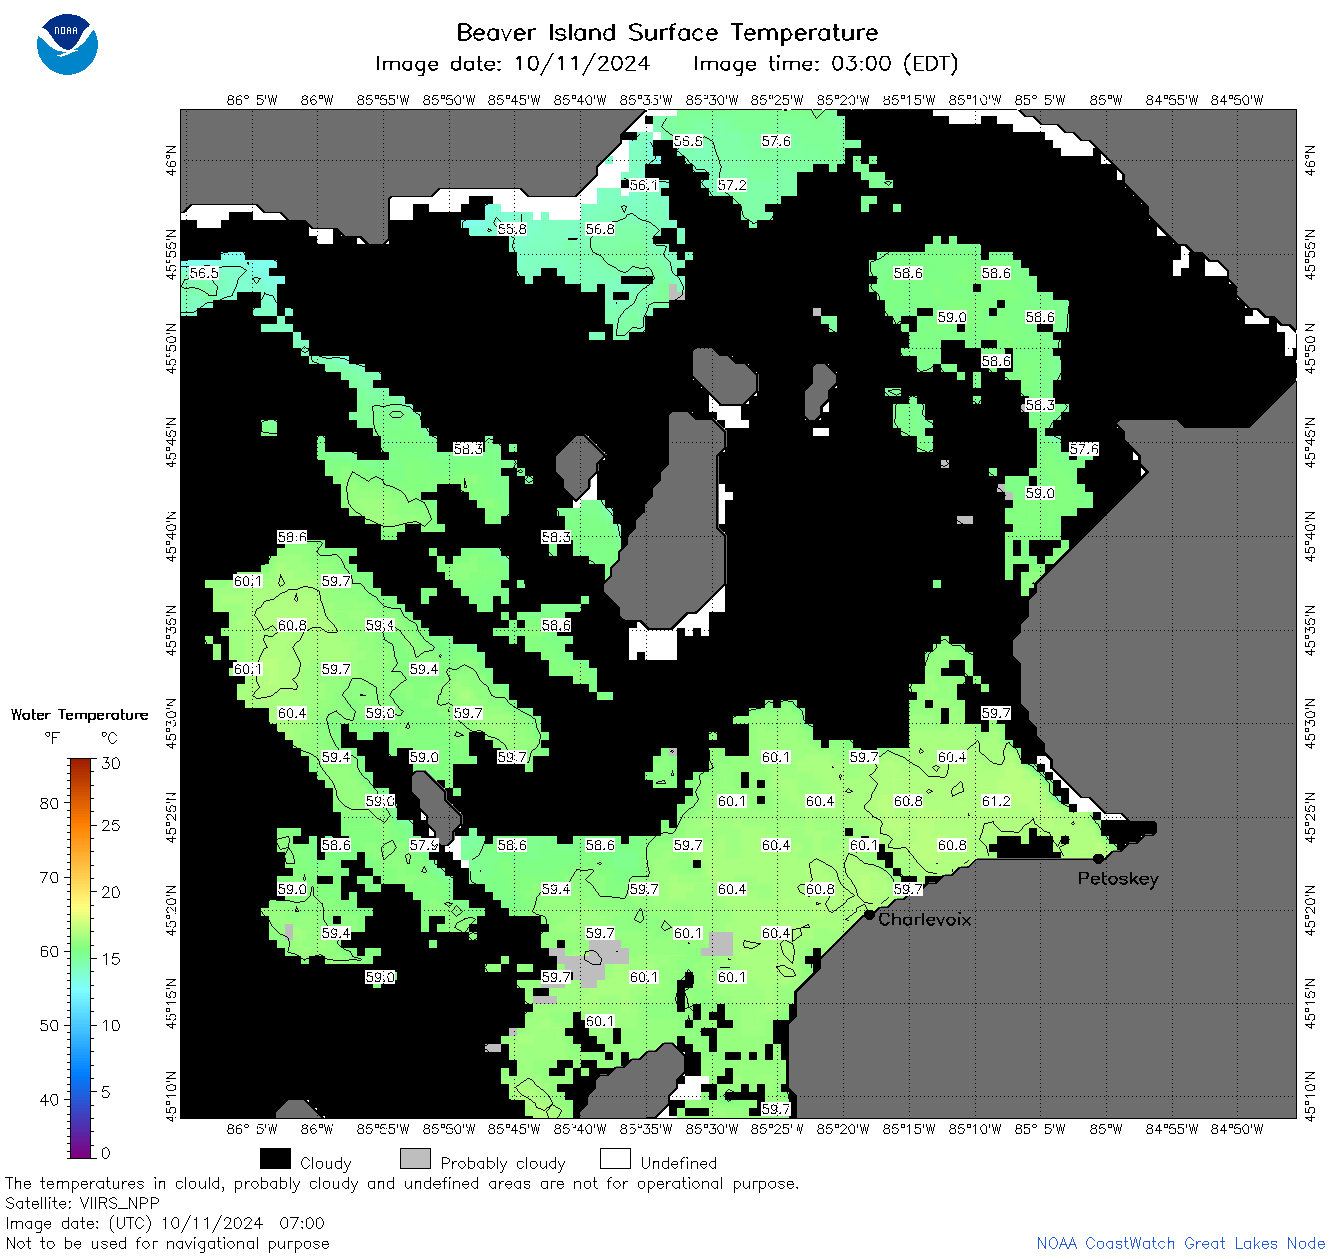The height and width of the screenshot is (1259, 1336).
Task: Click the NOAA logo emblem
Action: pyautogui.click(x=67, y=45)
